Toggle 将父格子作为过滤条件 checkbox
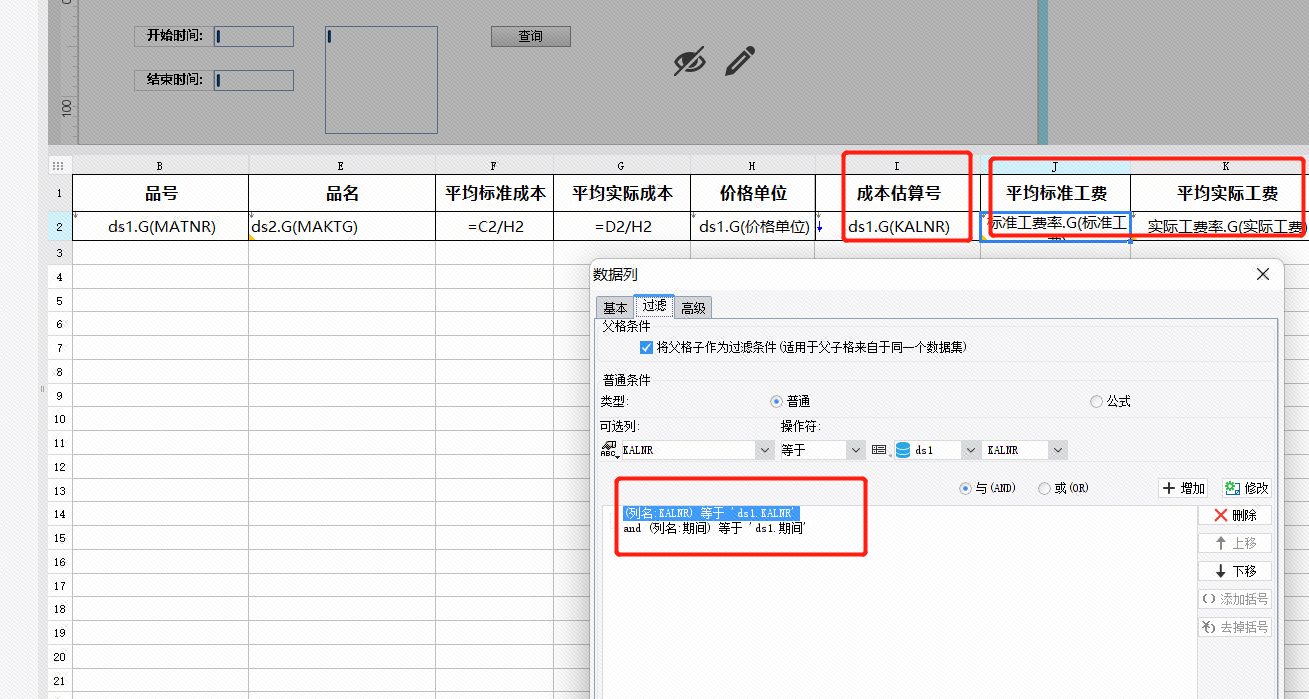 [646, 348]
